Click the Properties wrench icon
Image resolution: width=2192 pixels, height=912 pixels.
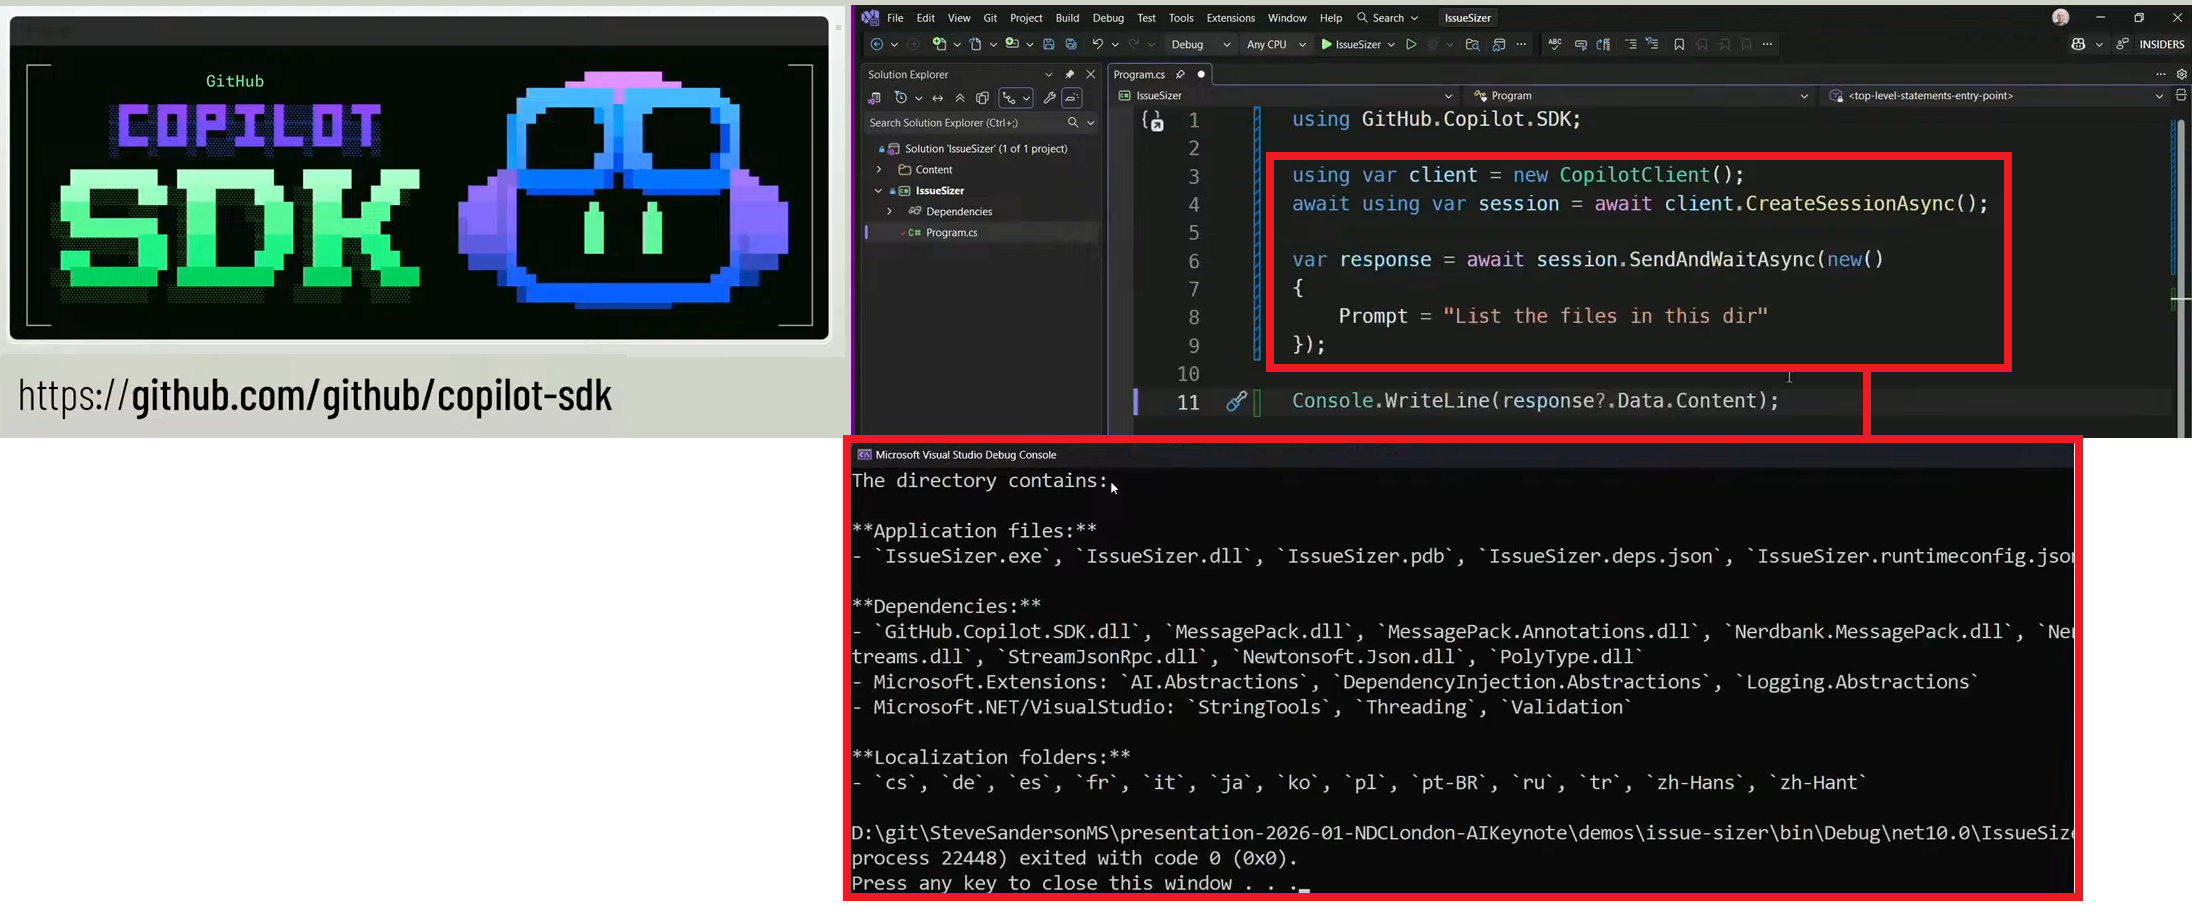tap(1049, 98)
